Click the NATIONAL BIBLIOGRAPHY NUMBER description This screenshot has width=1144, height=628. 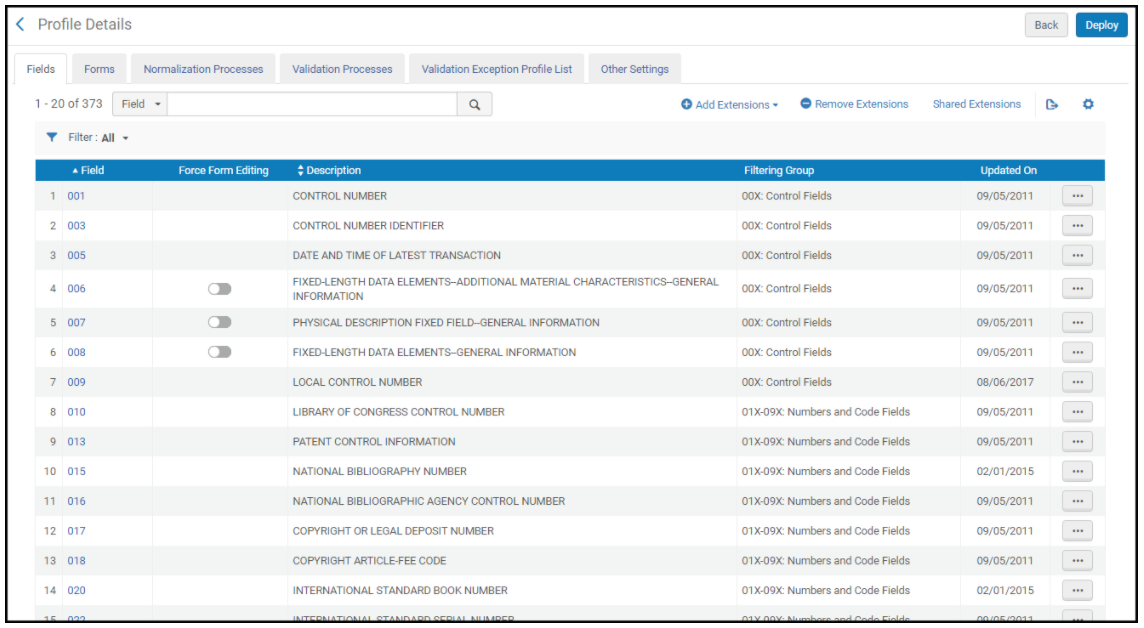pos(380,472)
